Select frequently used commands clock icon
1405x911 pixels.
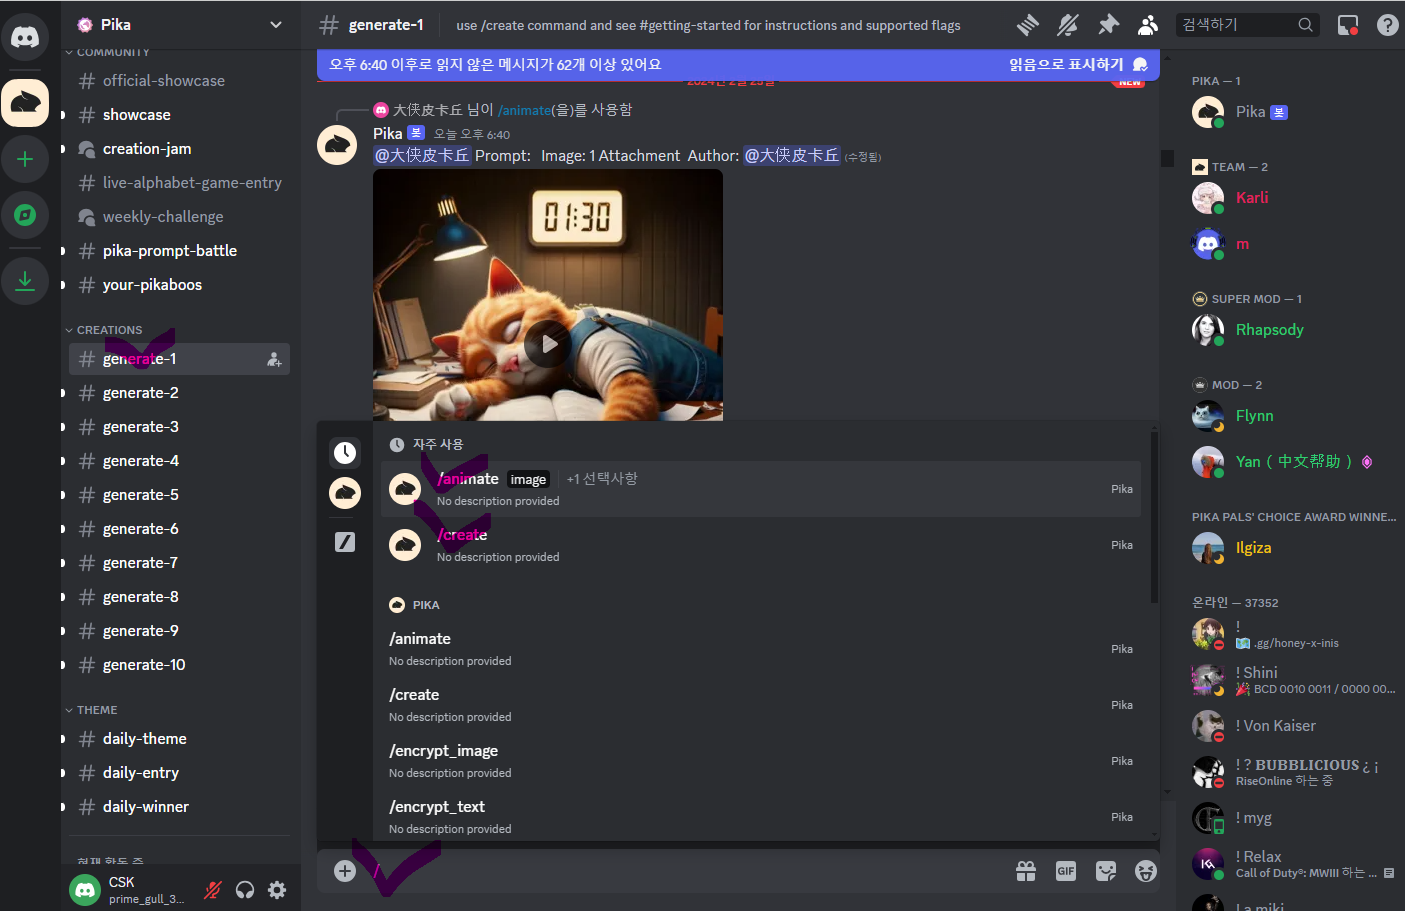[345, 453]
